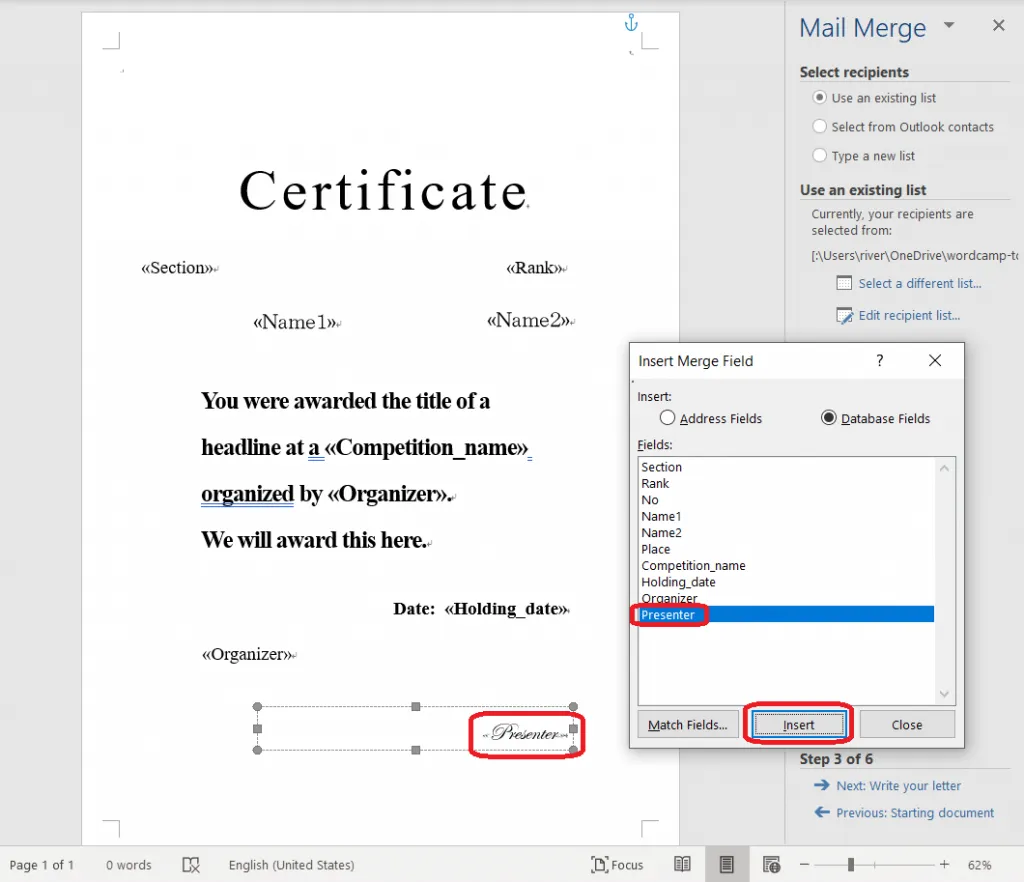Switch to Read Mode view
This screenshot has width=1024, height=882.
coord(682,865)
